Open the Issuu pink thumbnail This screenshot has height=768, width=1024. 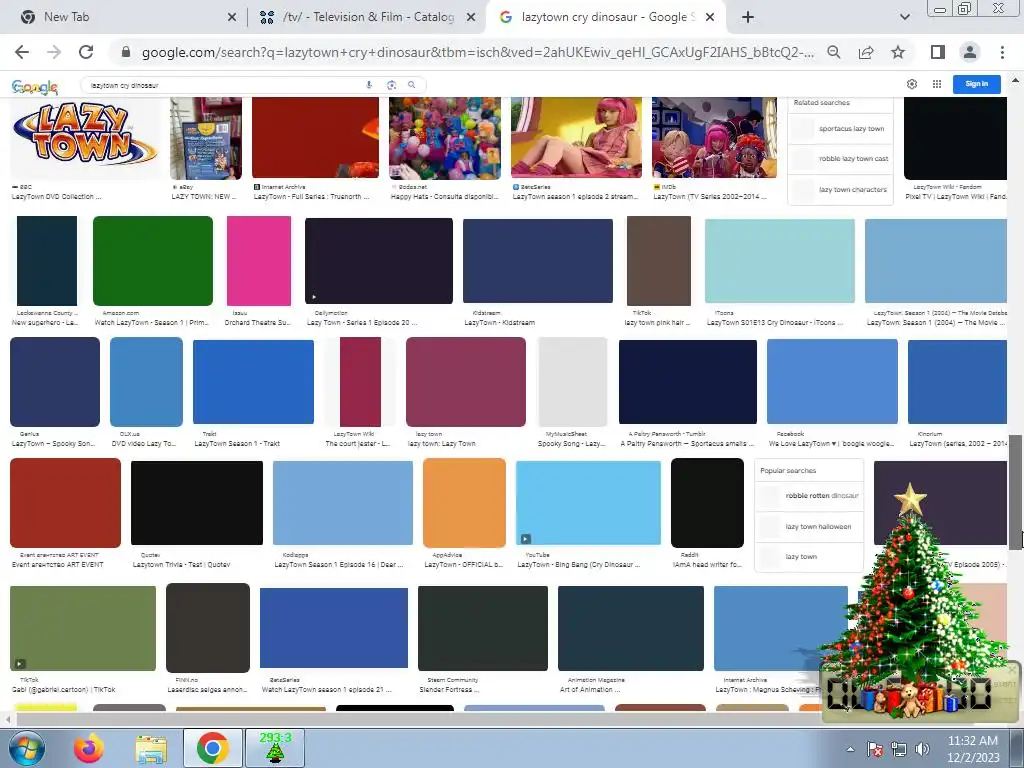259,261
